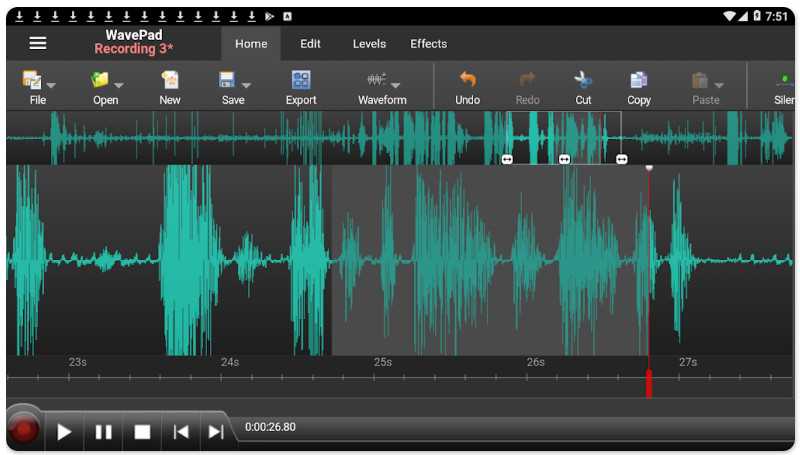Expand the Waveform view dropdown
800x455 pixels.
tap(396, 85)
